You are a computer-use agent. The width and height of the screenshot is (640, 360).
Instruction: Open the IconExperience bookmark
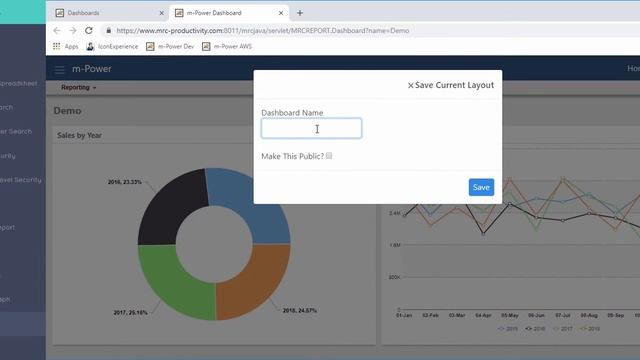(x=112, y=47)
